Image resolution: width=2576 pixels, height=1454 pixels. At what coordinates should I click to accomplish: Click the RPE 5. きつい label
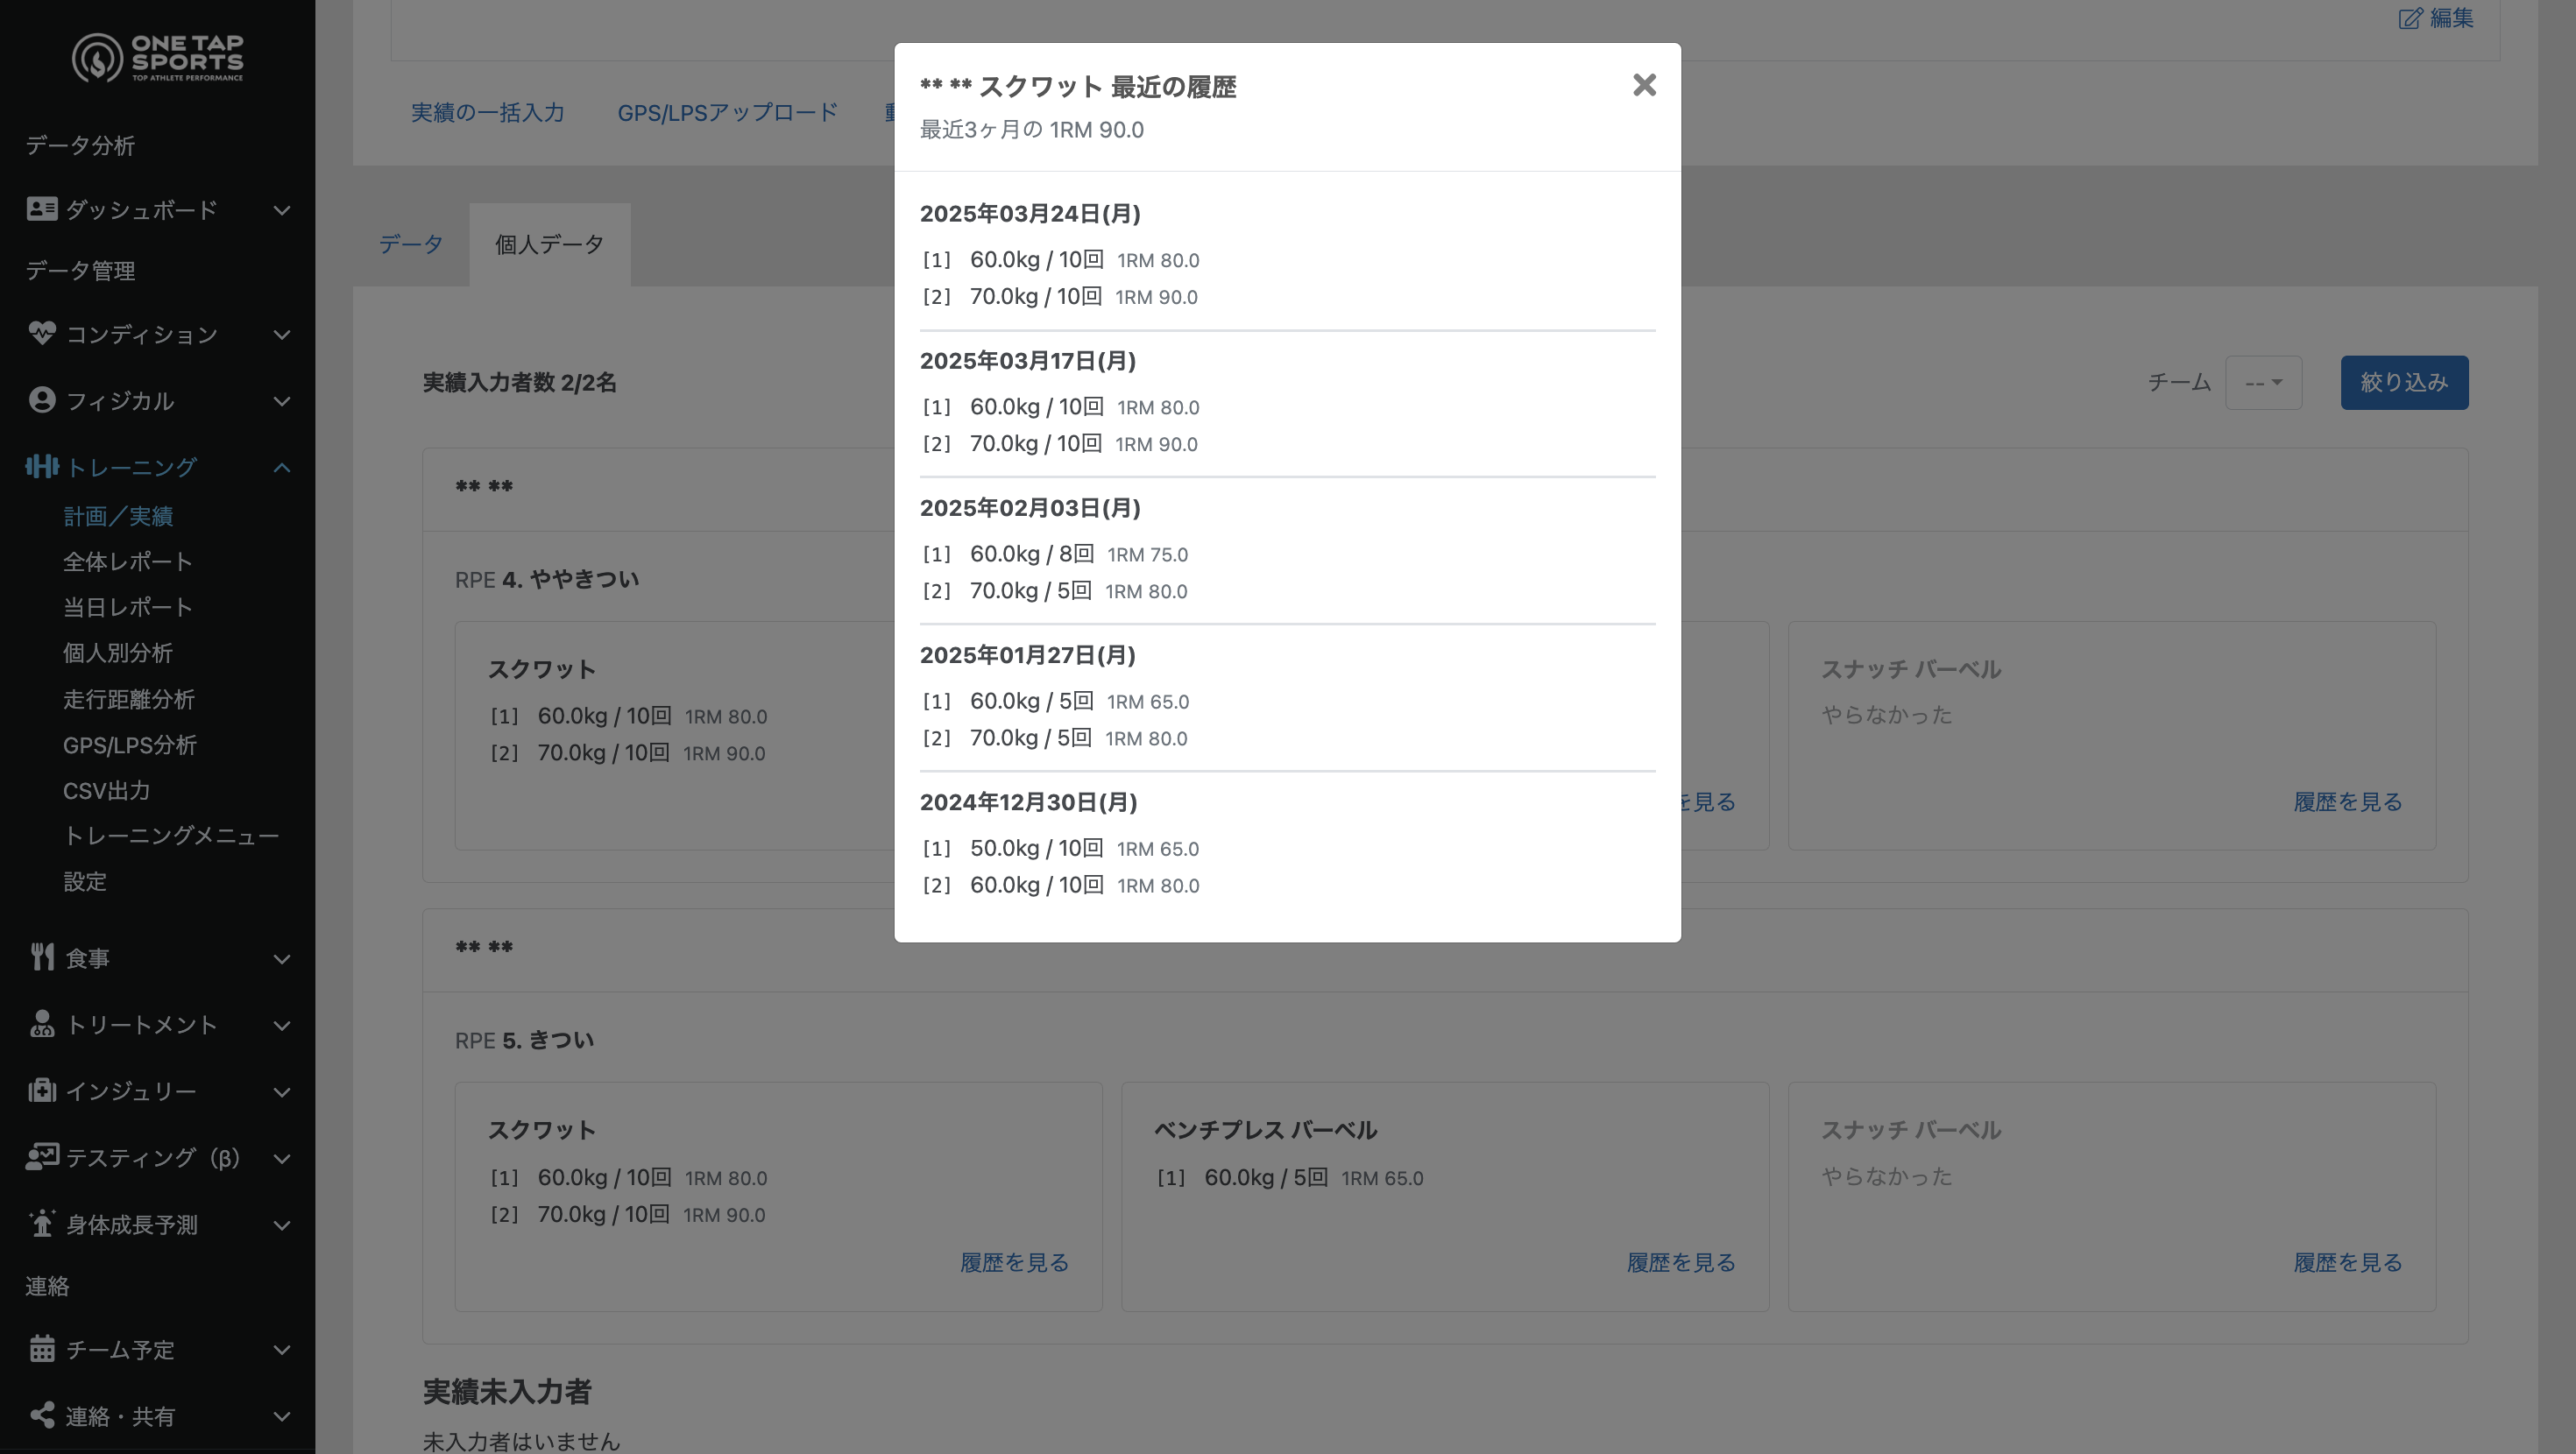tap(524, 1040)
